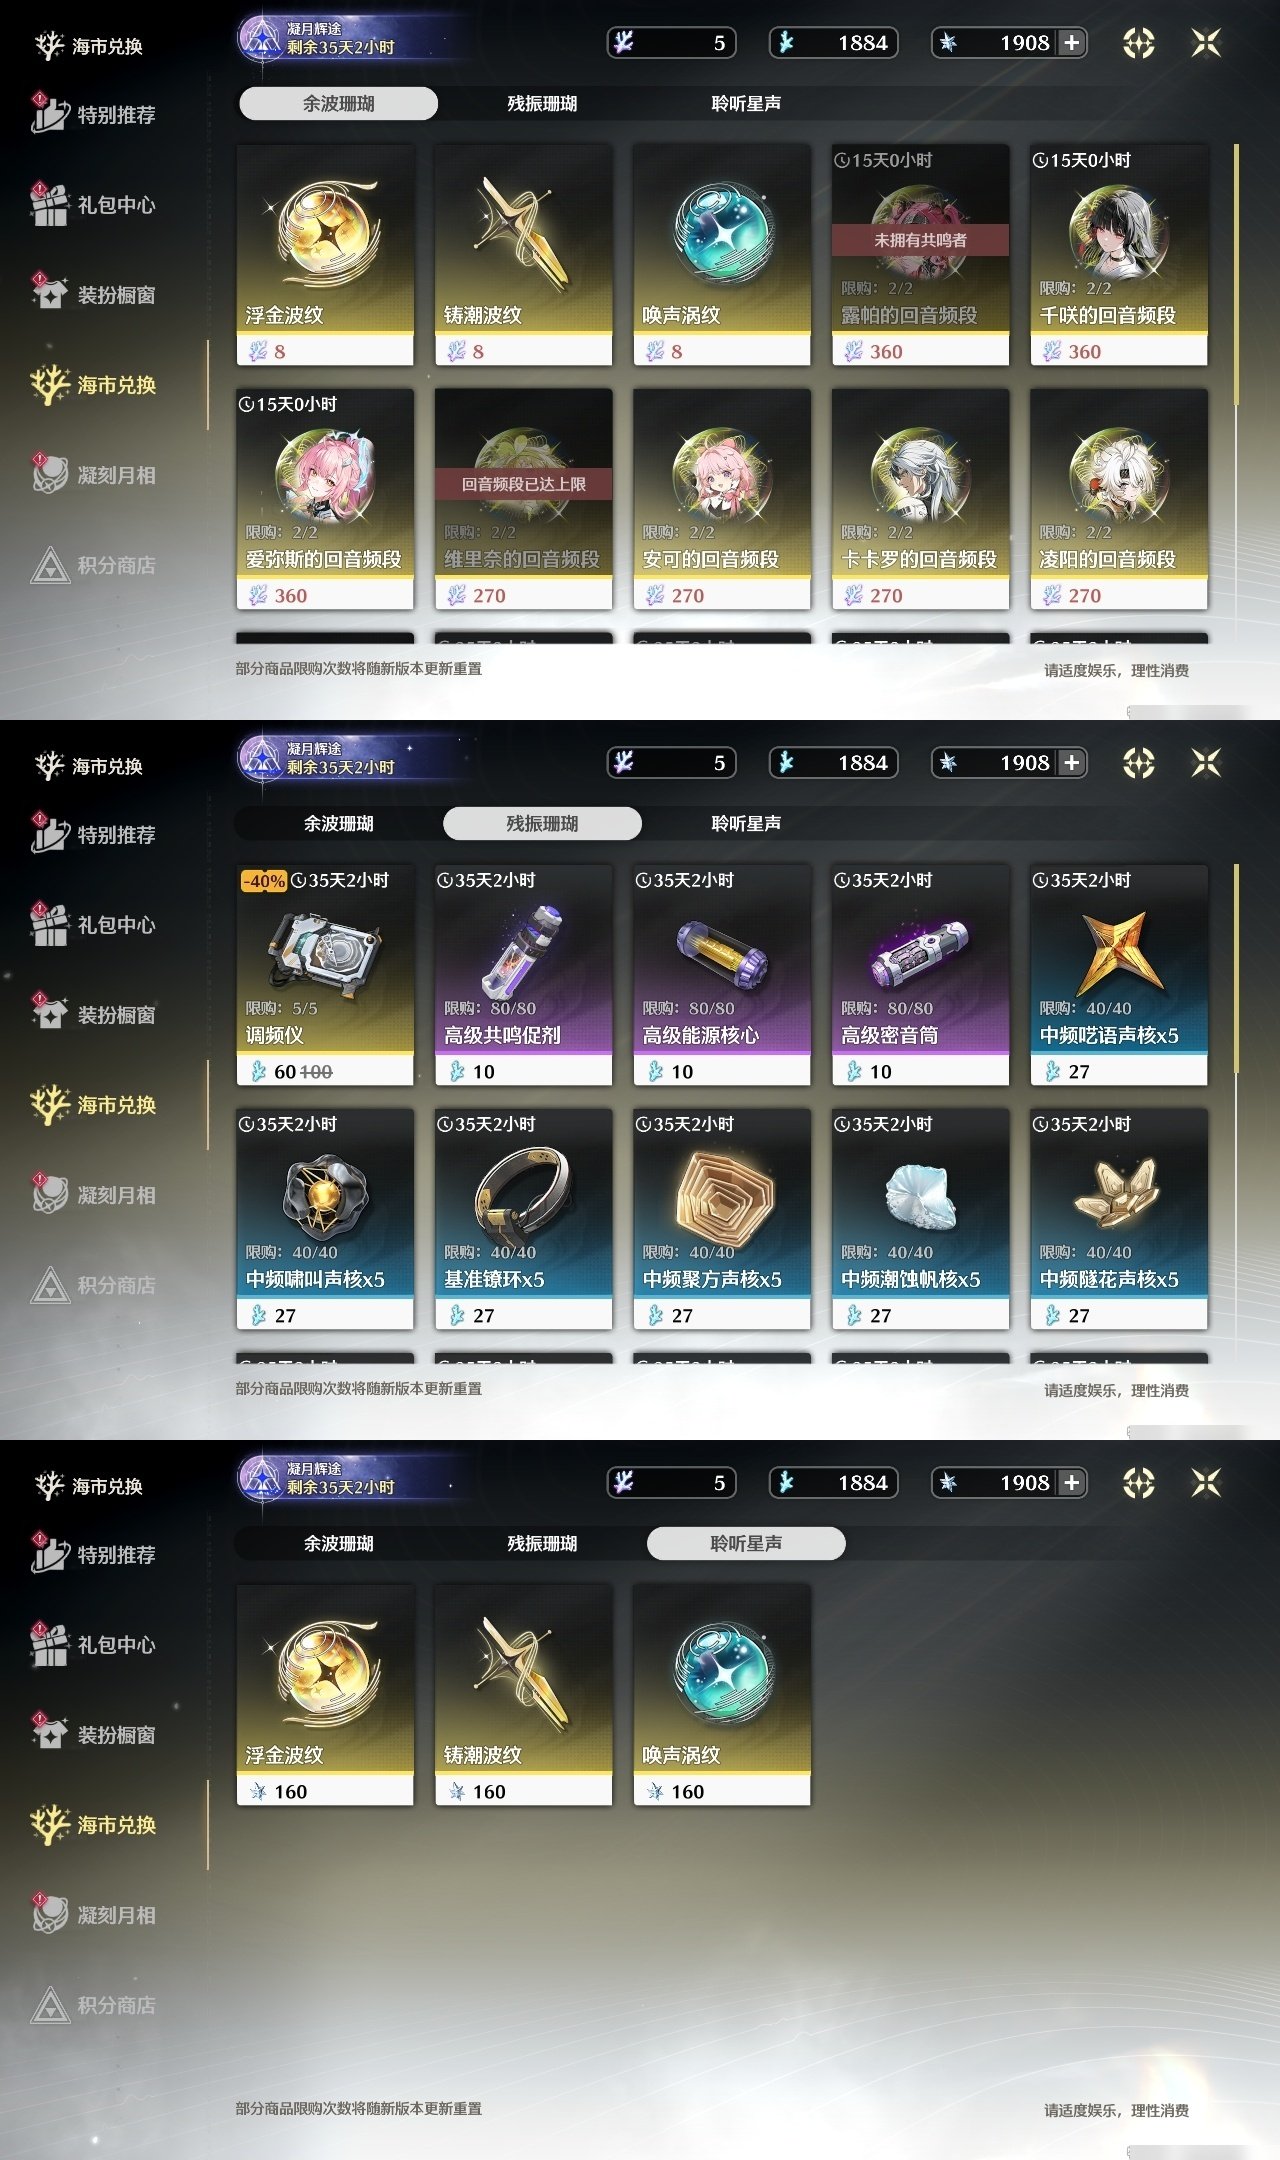Image resolution: width=1280 pixels, height=2160 pixels.
Task: Select 余波珊瑚 tab in the middle panel
Action: pyautogui.click(x=338, y=823)
